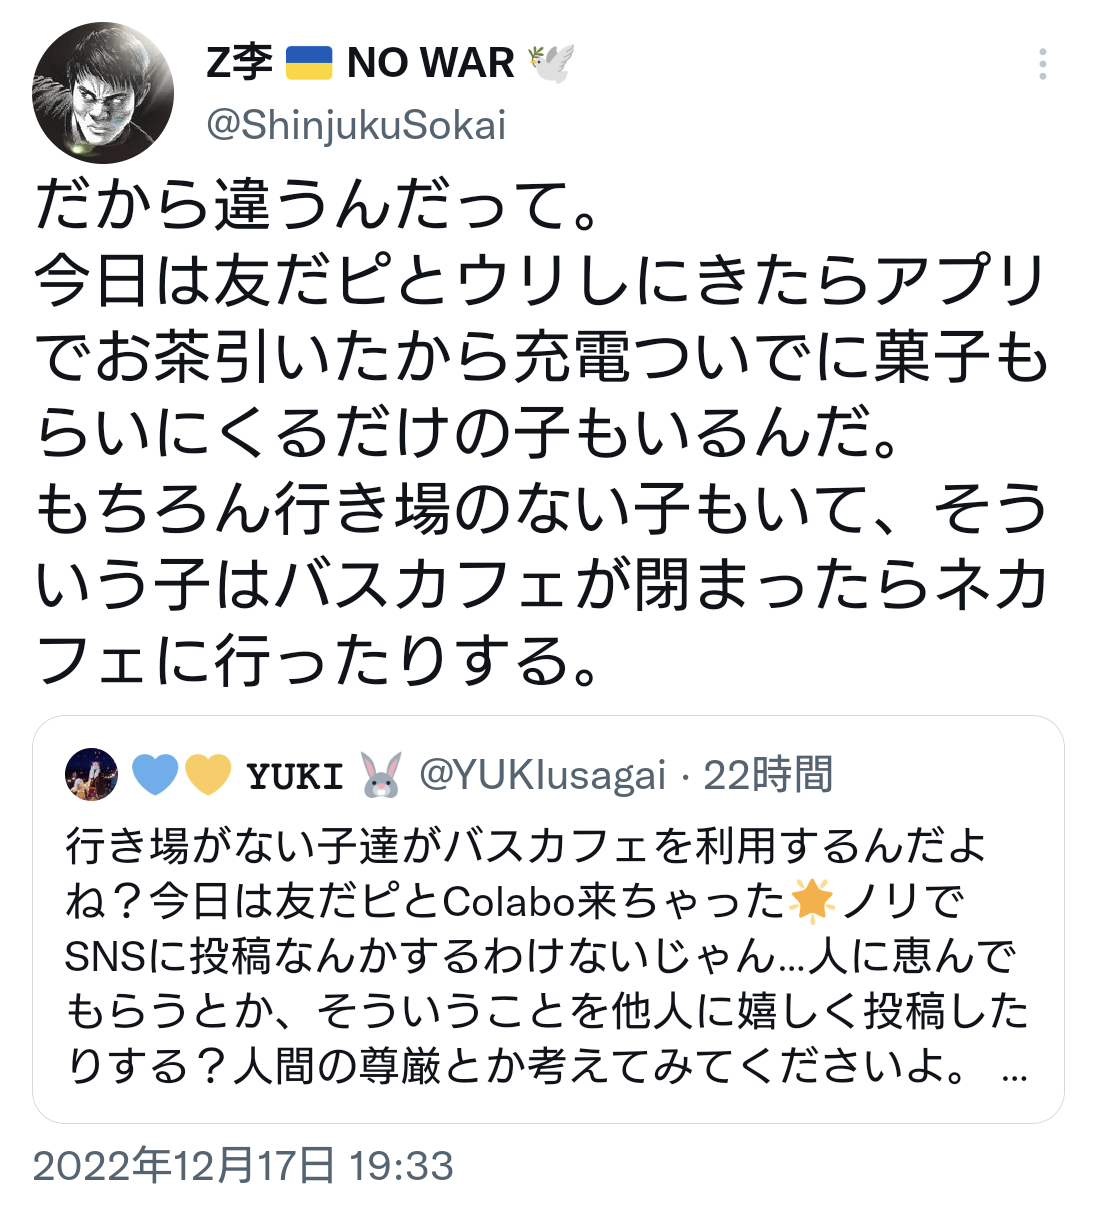Screen dimensions: 1096x1208
Task: Open the @YUKIusagai handle
Action: coord(542,775)
